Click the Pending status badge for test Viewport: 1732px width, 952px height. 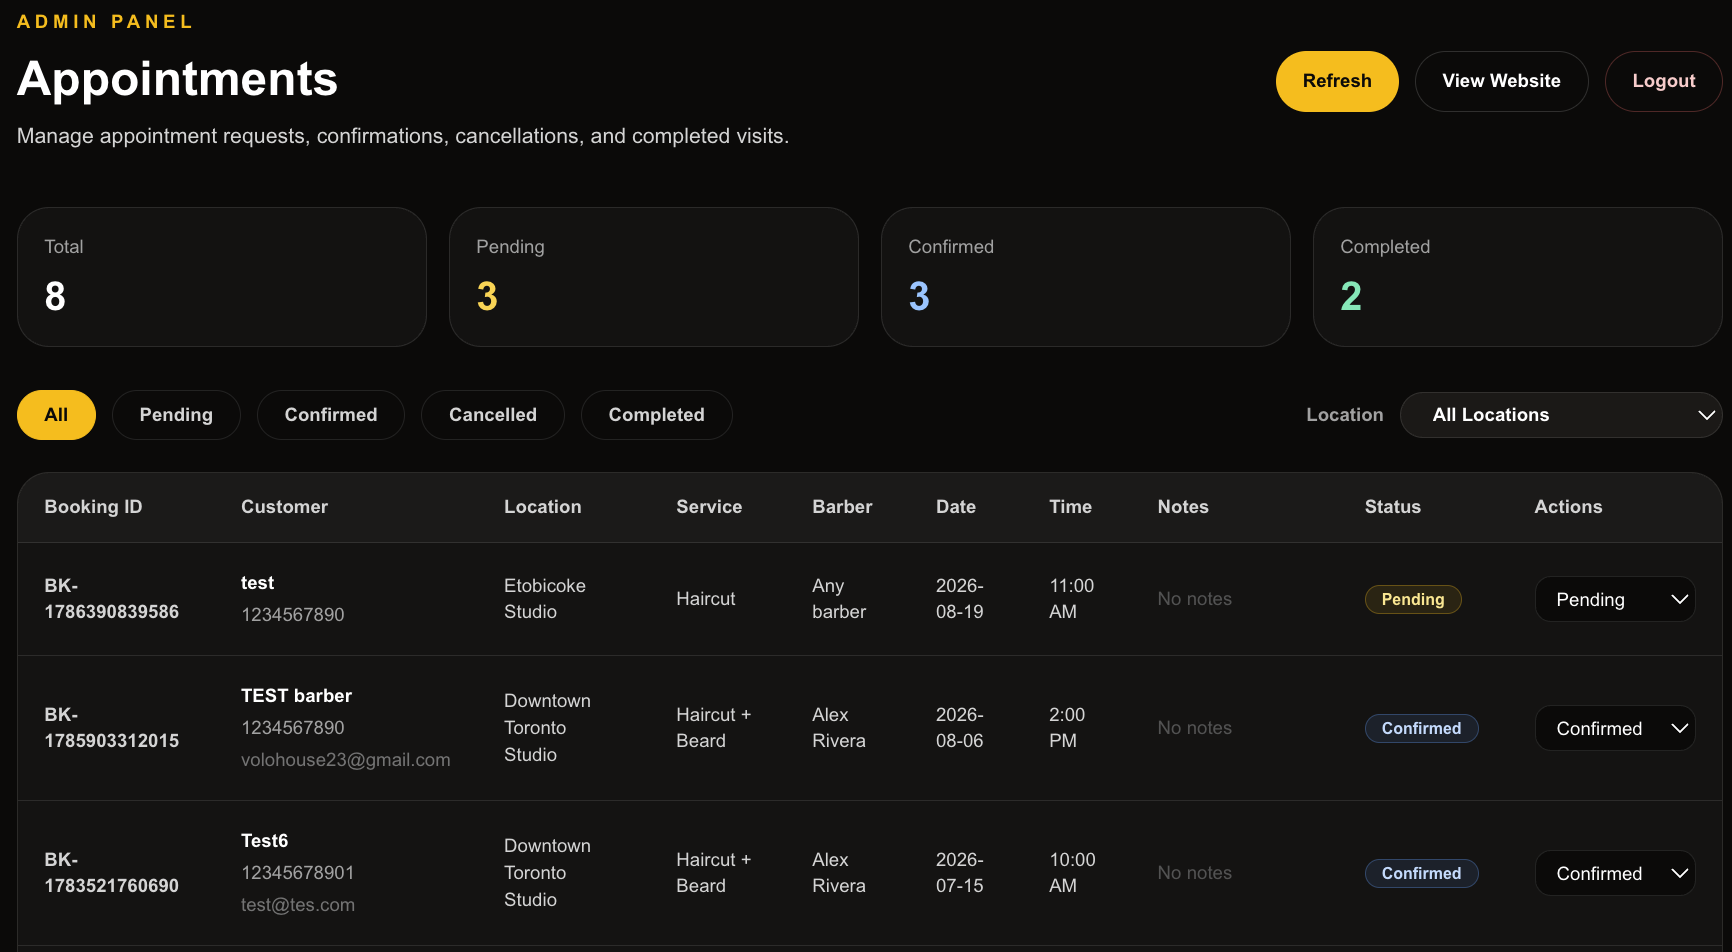[x=1413, y=599]
